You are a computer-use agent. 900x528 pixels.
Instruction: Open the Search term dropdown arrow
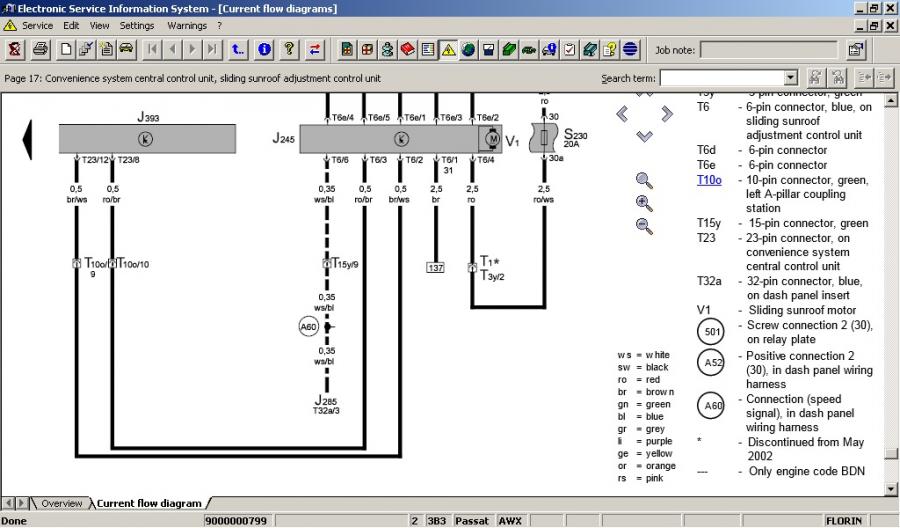(790, 78)
